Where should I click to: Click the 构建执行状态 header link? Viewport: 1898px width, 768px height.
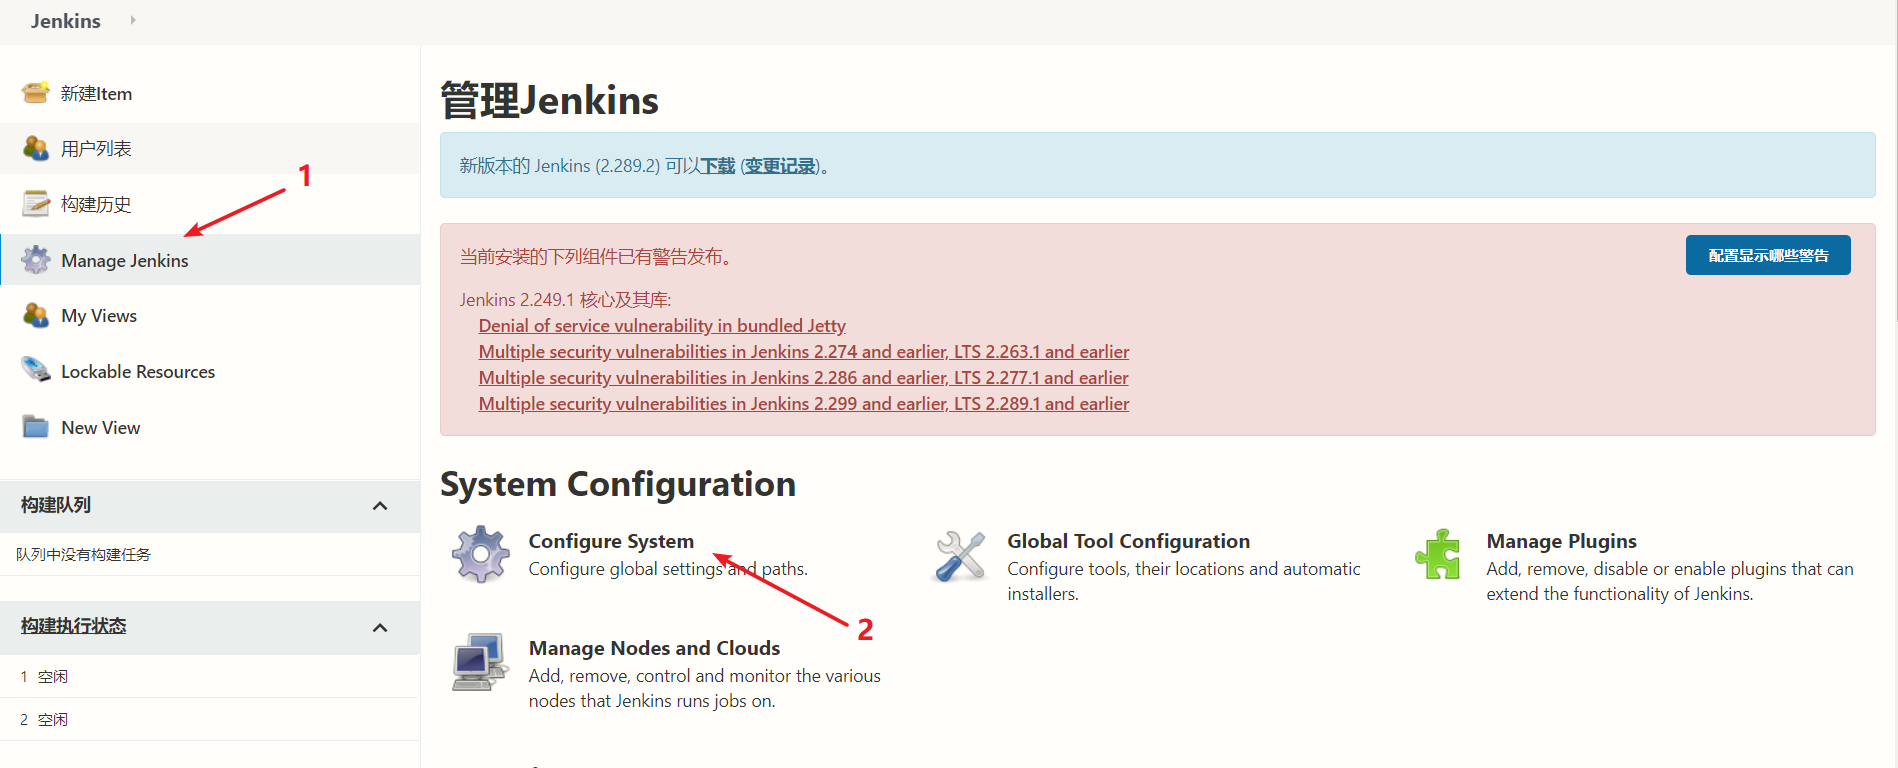click(74, 626)
